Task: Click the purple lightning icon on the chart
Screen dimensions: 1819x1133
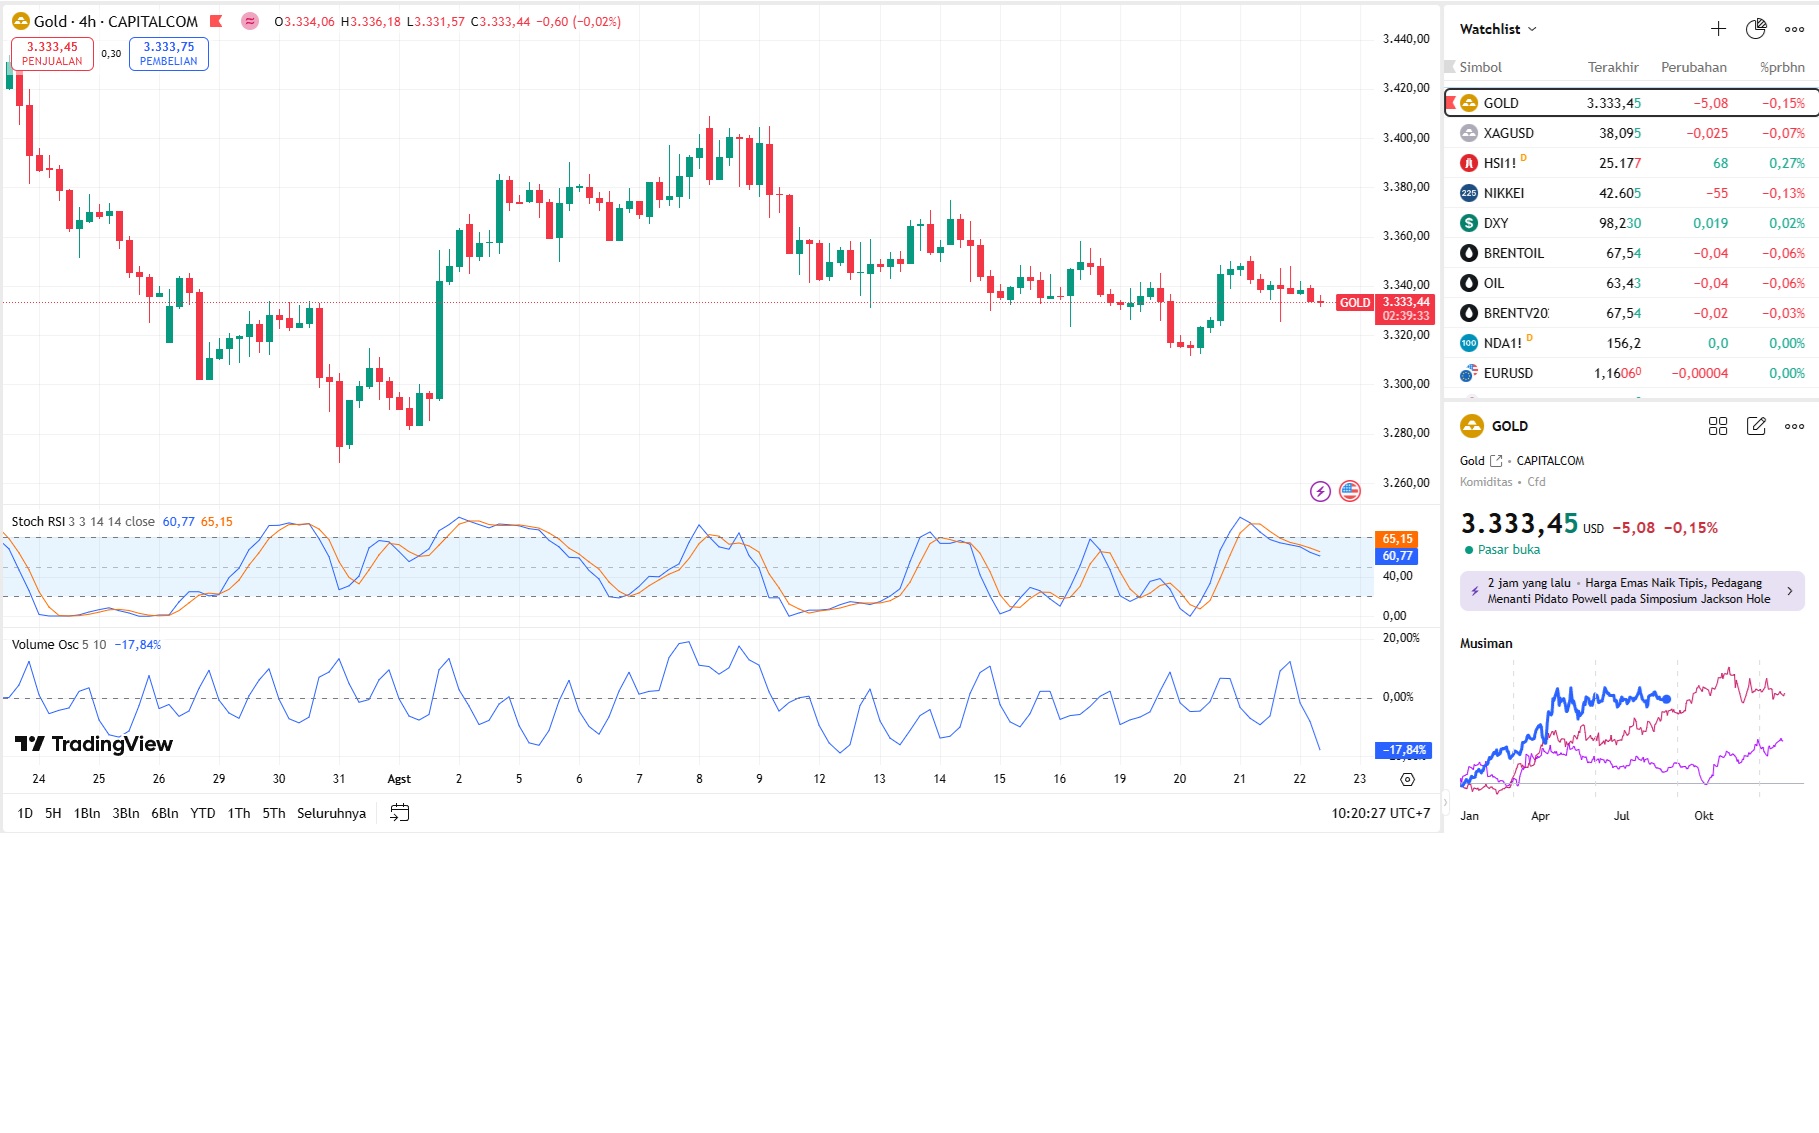Action: point(1320,491)
